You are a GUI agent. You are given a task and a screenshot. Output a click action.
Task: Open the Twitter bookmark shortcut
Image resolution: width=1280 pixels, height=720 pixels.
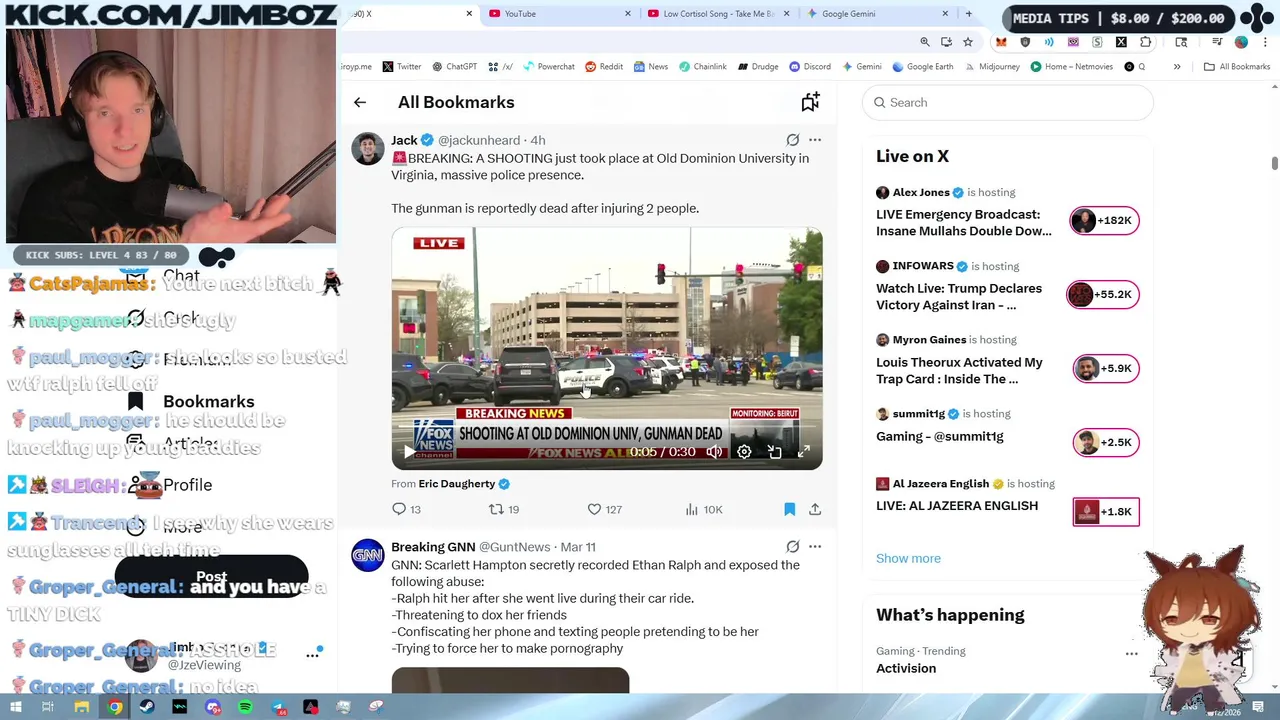tap(402, 67)
